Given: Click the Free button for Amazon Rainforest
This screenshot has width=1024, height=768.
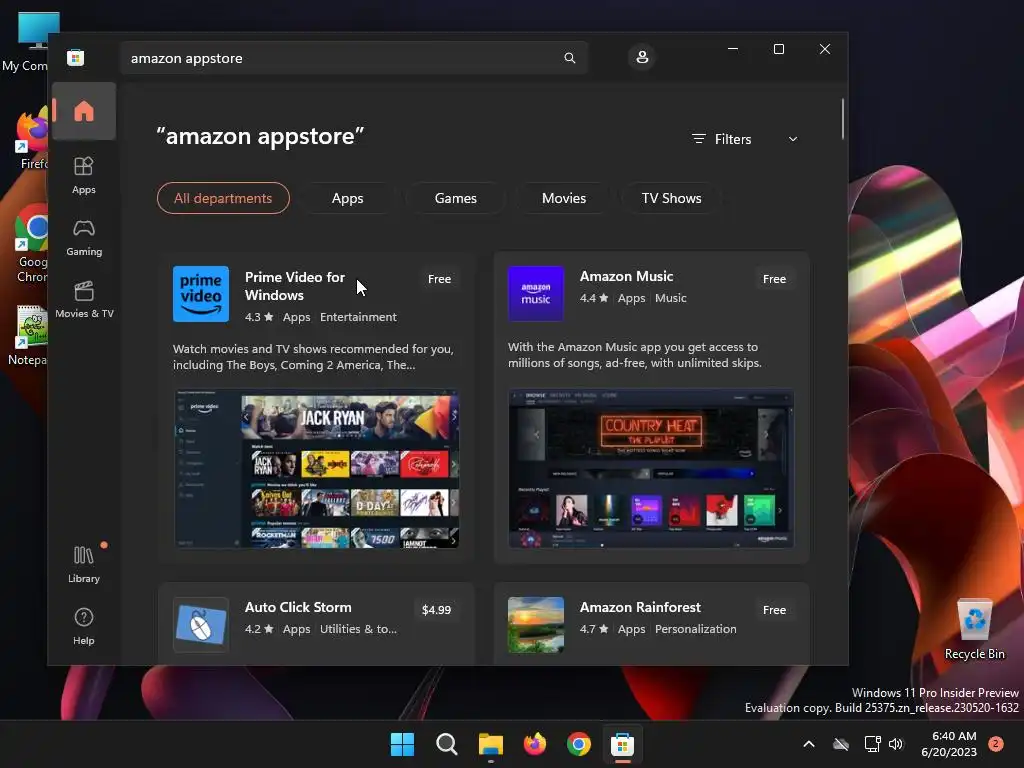Looking at the screenshot, I should [x=775, y=610].
